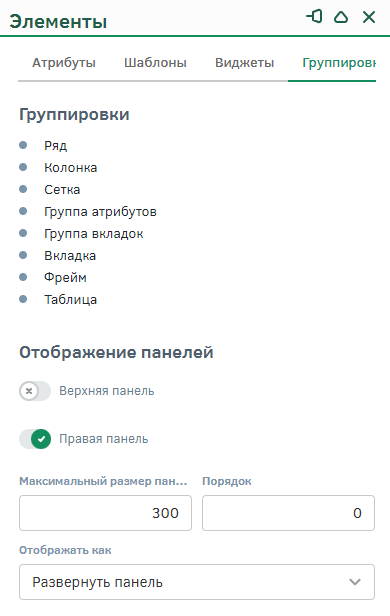Image resolution: width=390 pixels, height=616 pixels.
Task: Close the Элементы panel
Action: tap(369, 17)
